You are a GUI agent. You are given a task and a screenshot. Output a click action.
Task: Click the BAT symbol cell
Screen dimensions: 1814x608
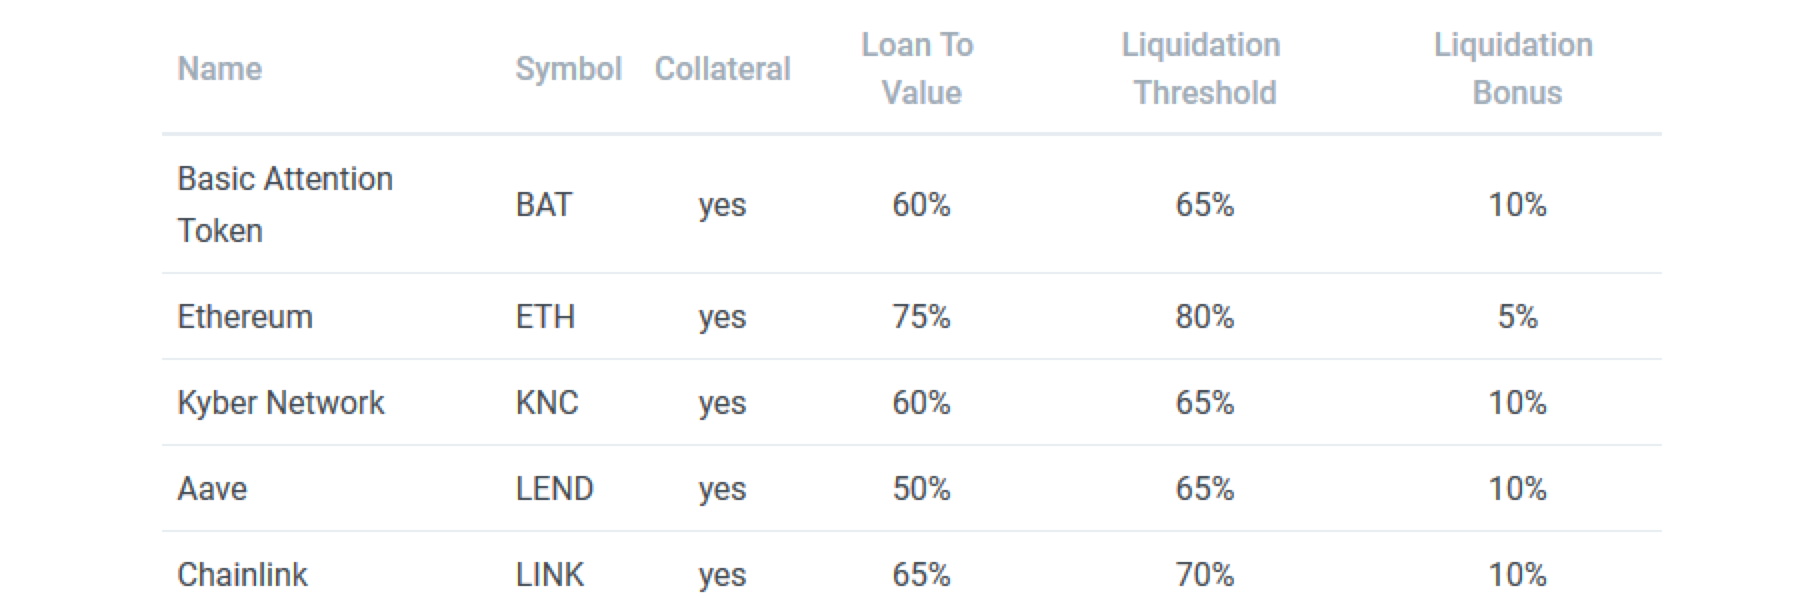pos(544,205)
